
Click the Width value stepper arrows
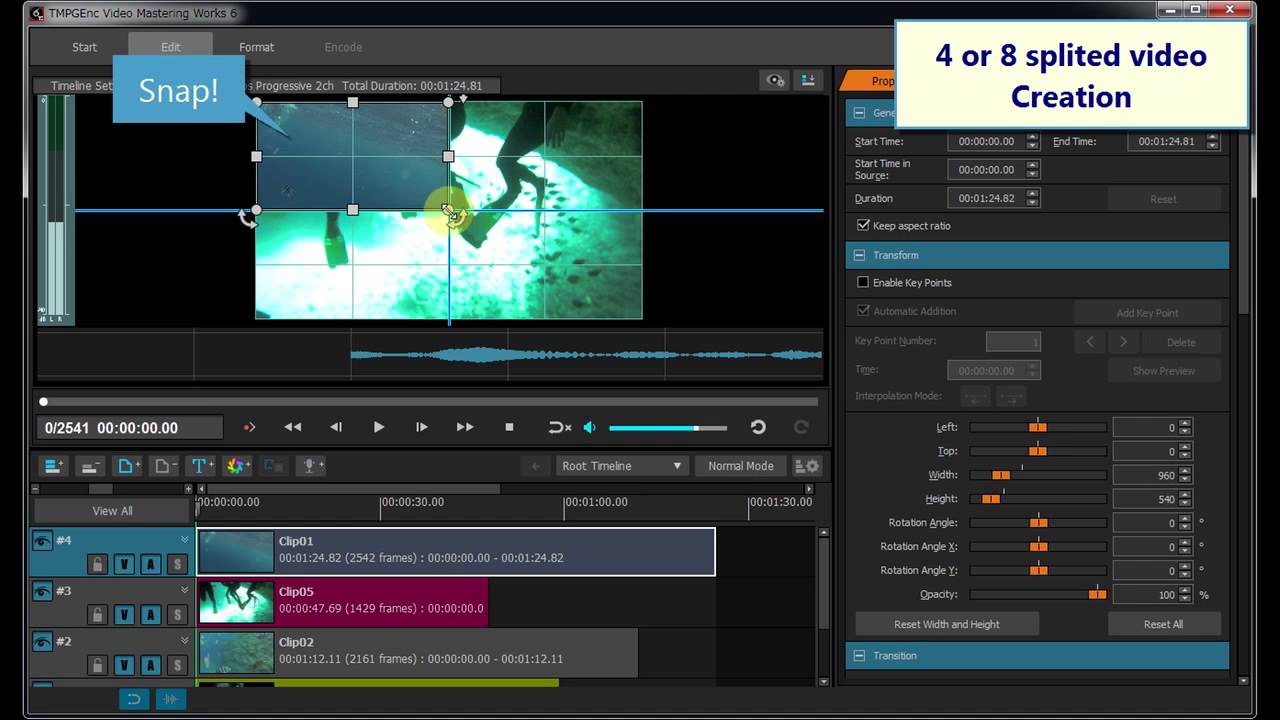[x=1185, y=475]
